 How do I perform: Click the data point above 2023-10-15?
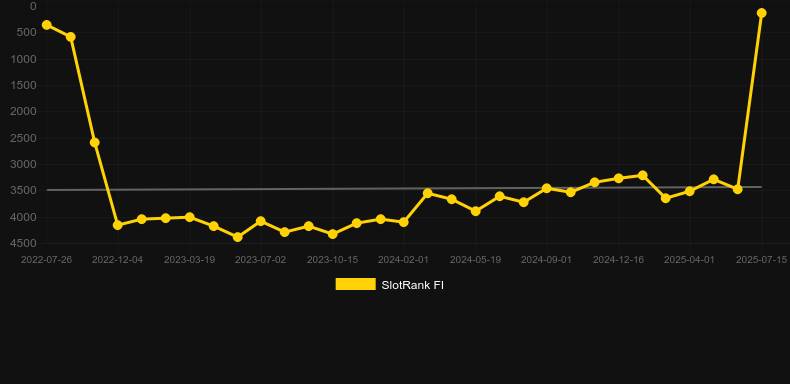click(x=333, y=234)
